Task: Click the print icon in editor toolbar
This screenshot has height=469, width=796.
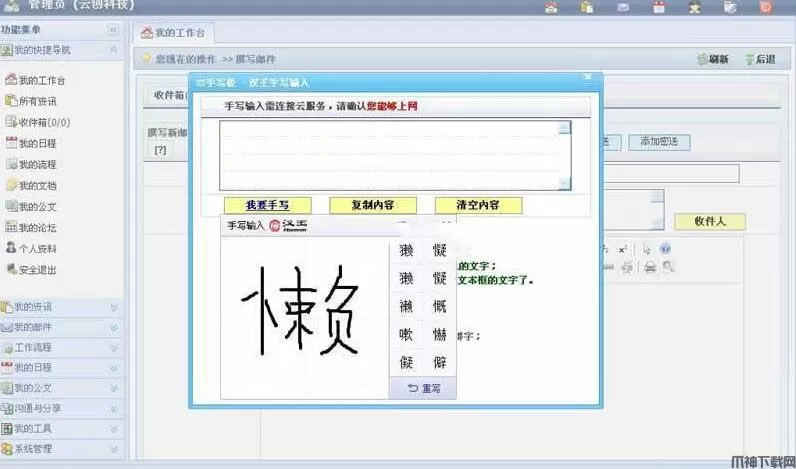Action: tap(650, 267)
